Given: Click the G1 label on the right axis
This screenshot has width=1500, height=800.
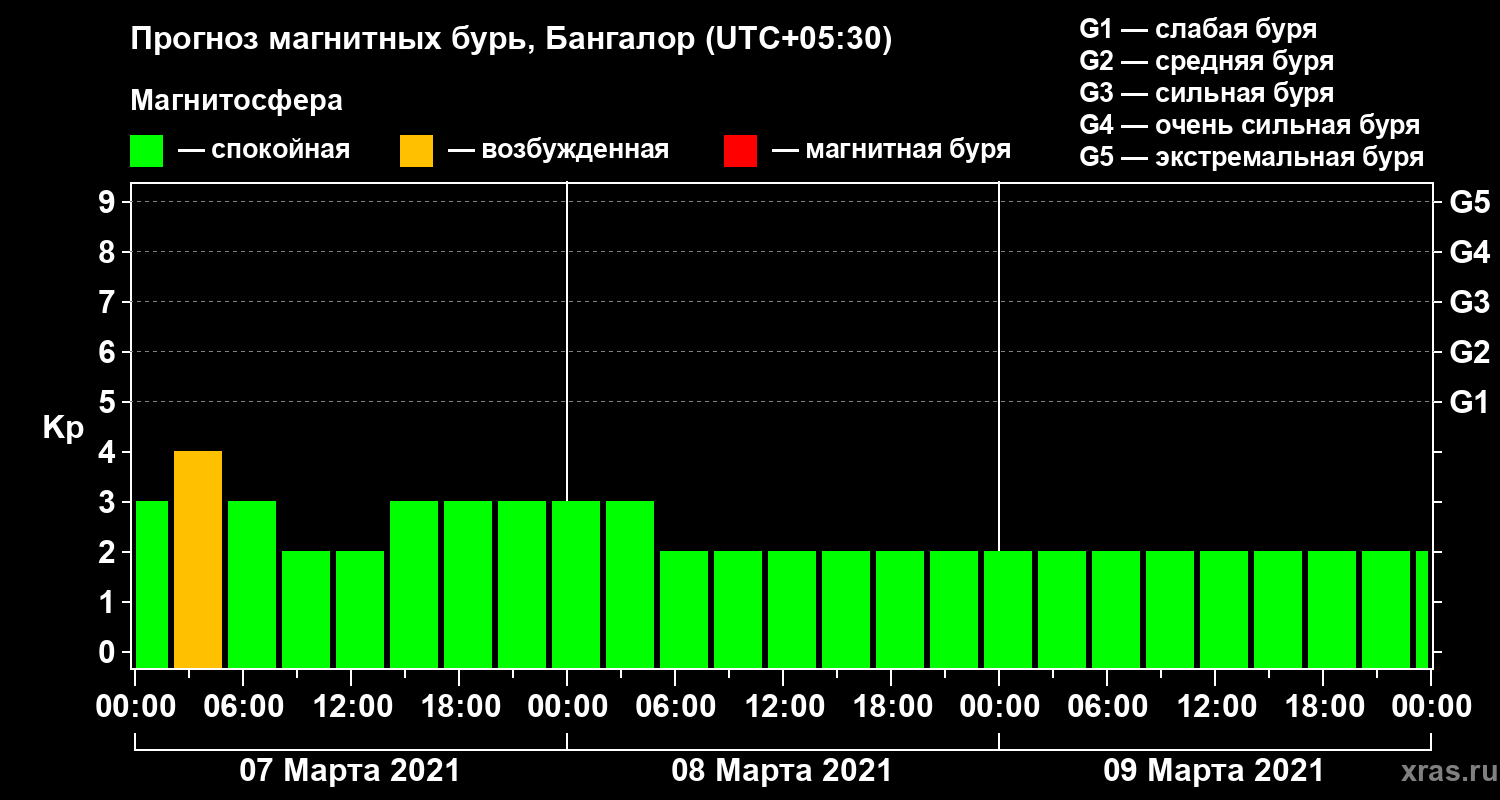Looking at the screenshot, I should pos(1470,403).
